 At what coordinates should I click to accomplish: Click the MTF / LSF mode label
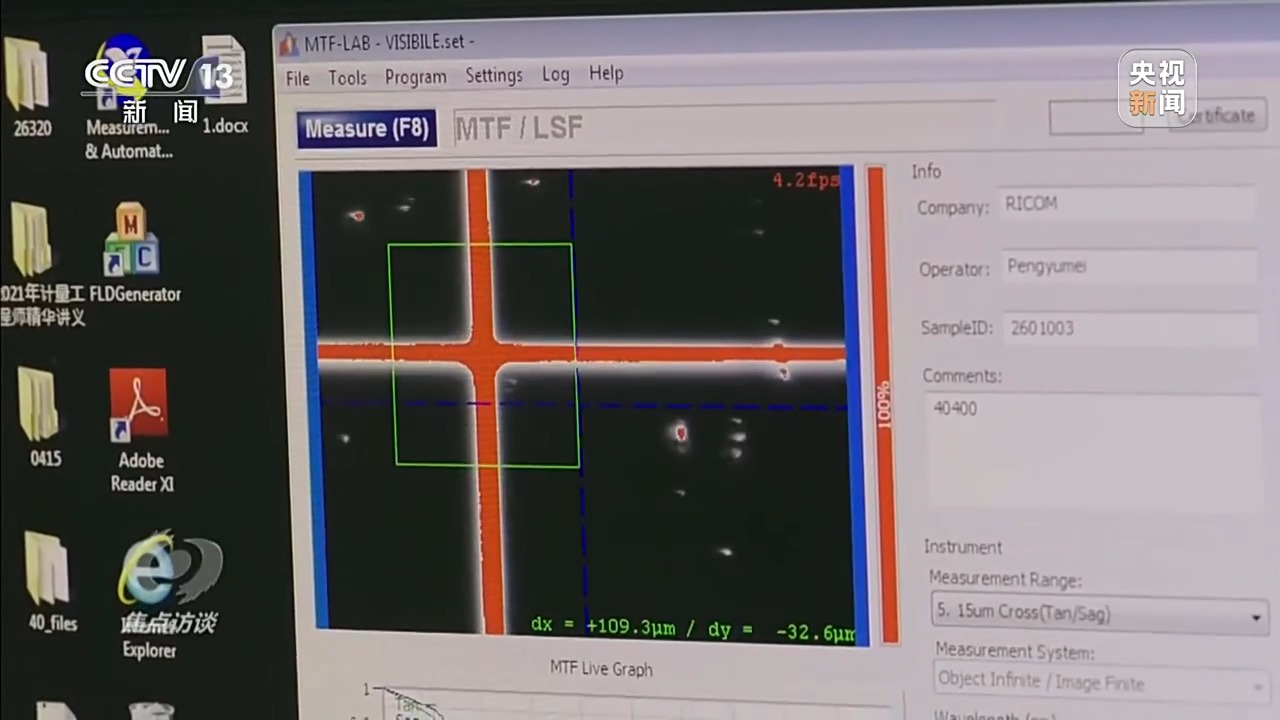coord(519,128)
